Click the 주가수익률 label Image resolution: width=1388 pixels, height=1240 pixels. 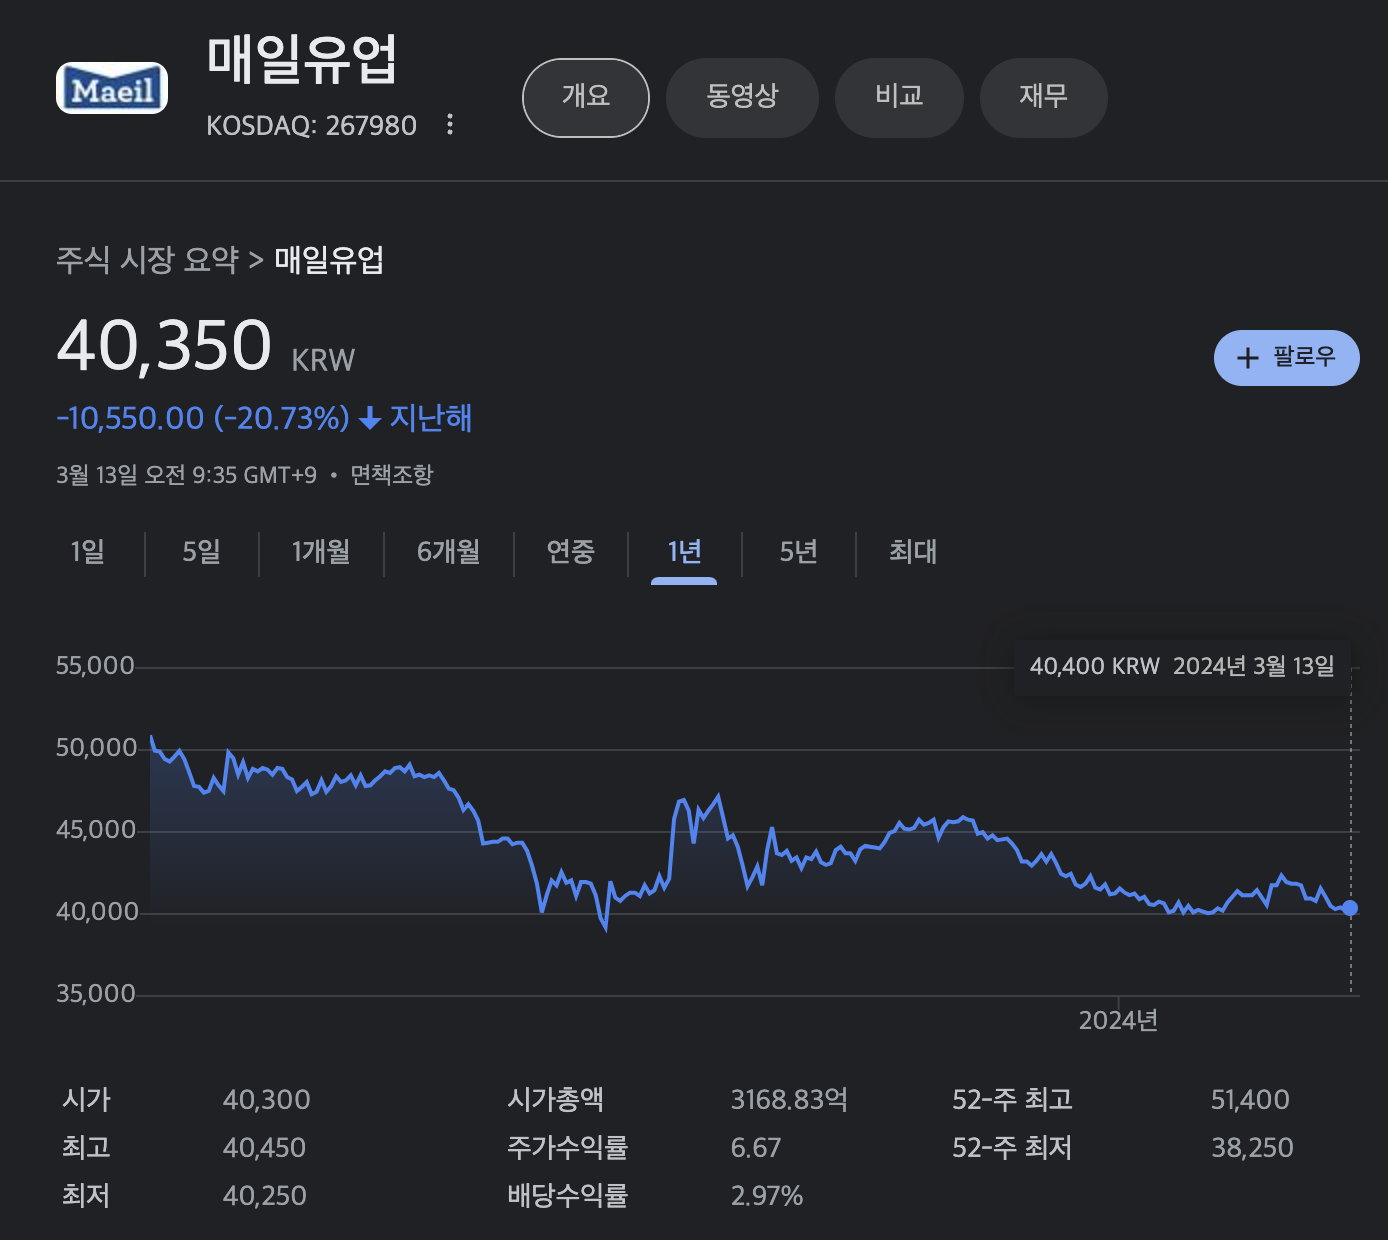[567, 1148]
